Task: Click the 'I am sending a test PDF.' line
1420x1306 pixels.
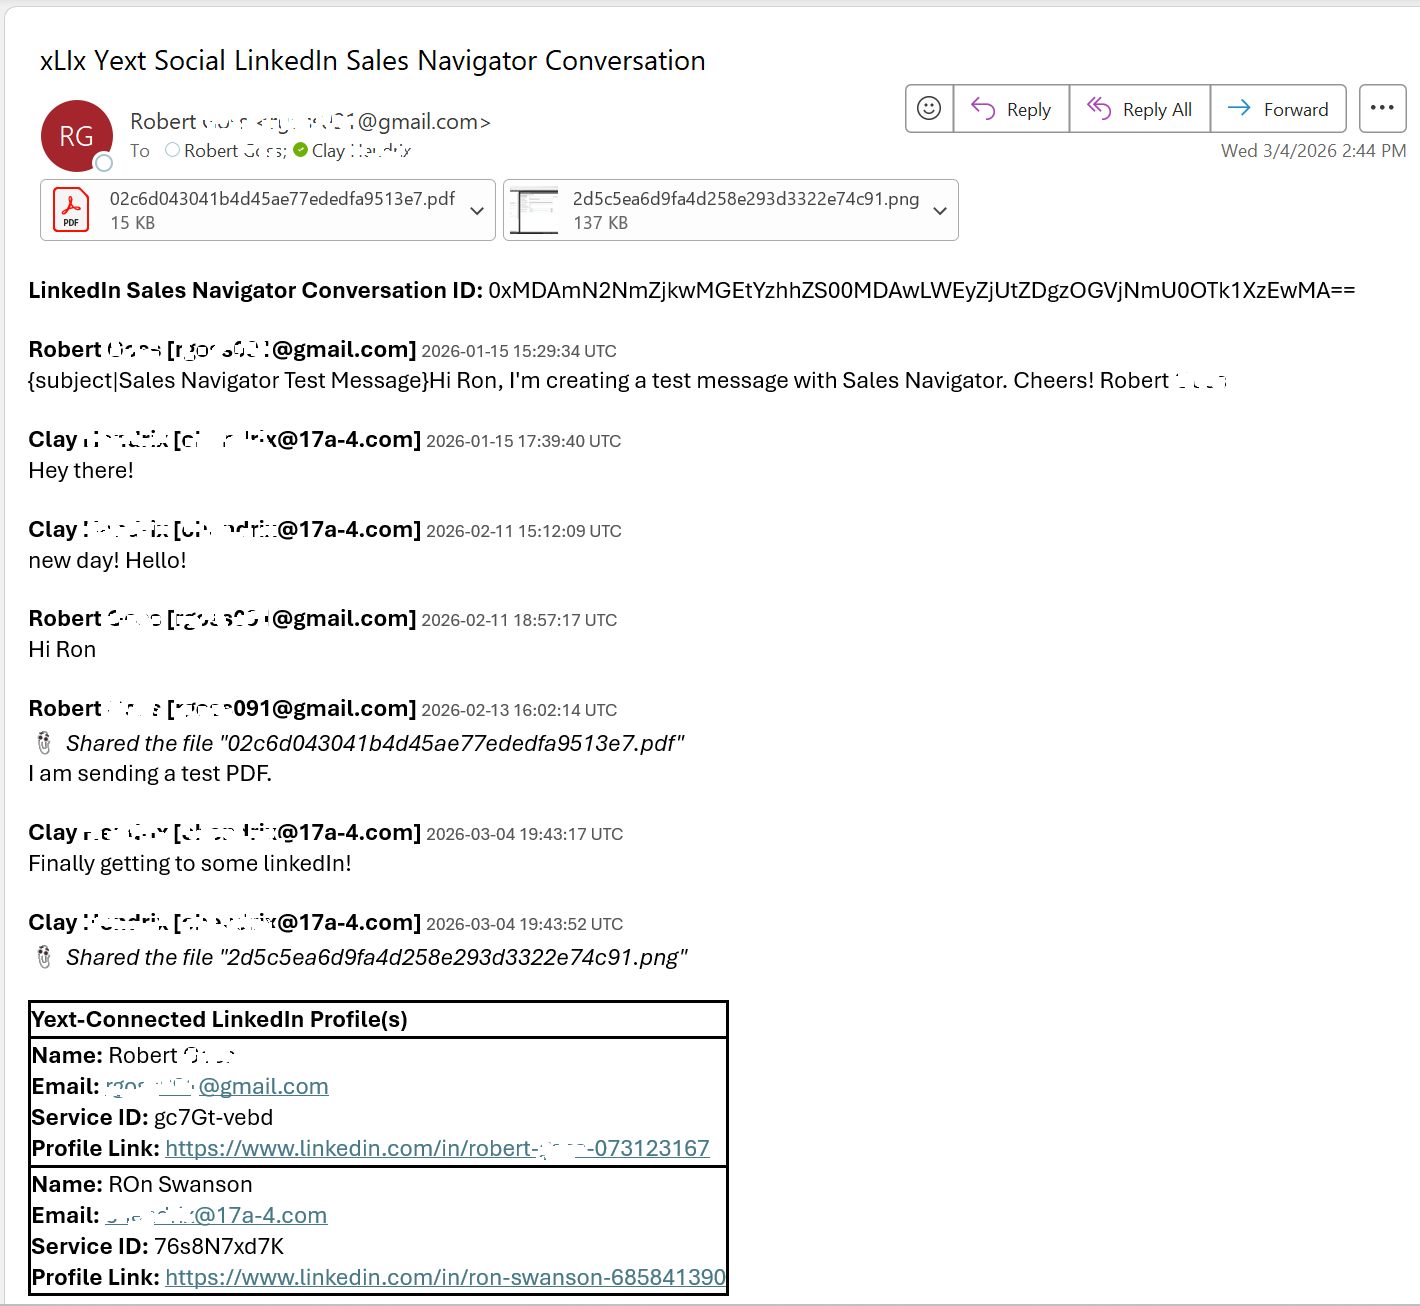Action: point(150,773)
